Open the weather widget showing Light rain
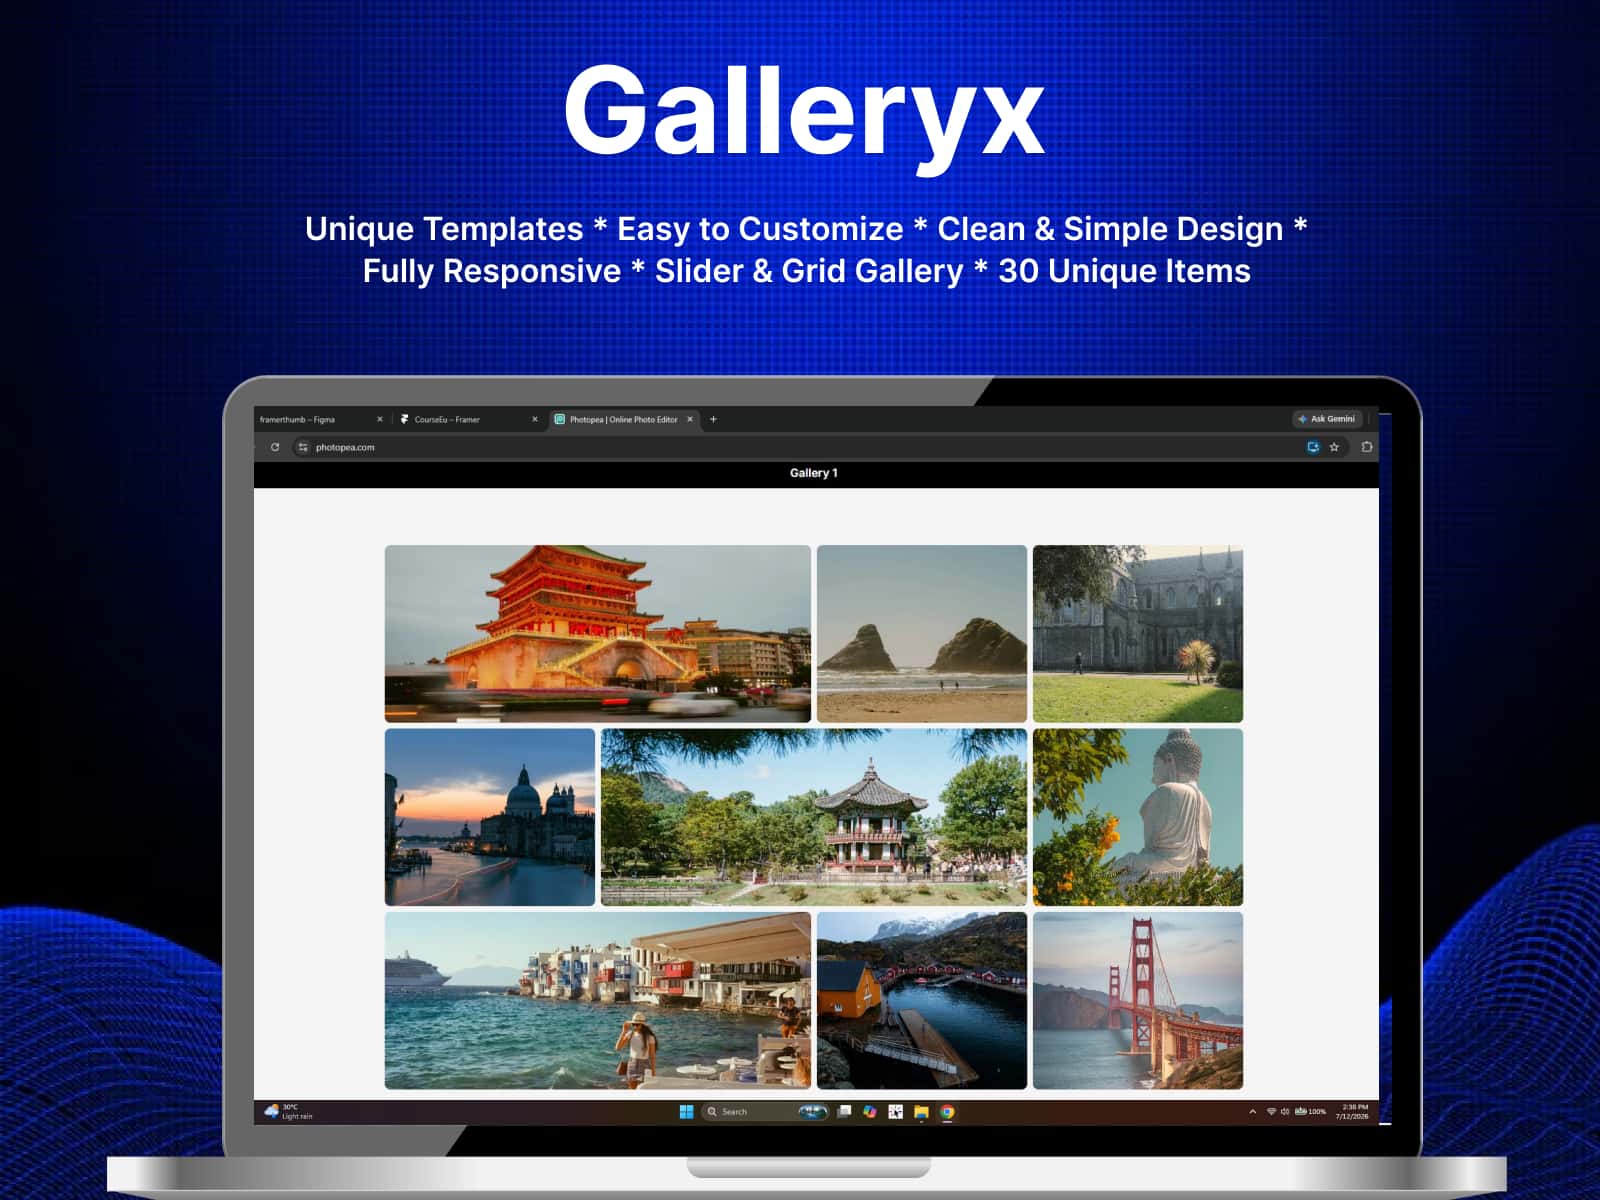Viewport: 1600px width, 1200px height. pyautogui.click(x=289, y=1112)
